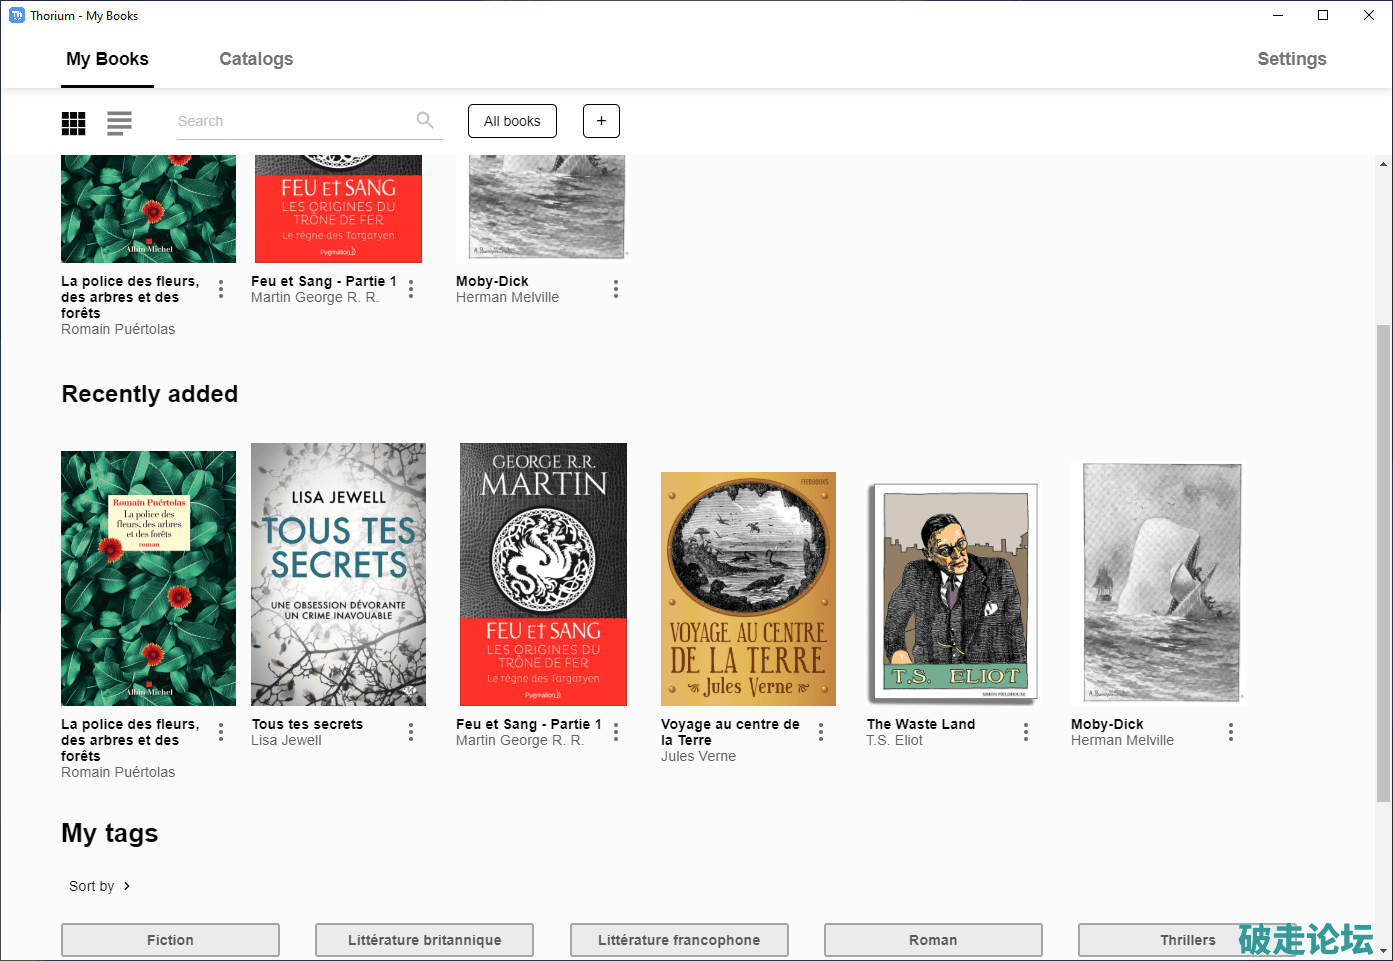Open the T.S. Eliot Waste Land cover
This screenshot has width=1393, height=961.
954,592
